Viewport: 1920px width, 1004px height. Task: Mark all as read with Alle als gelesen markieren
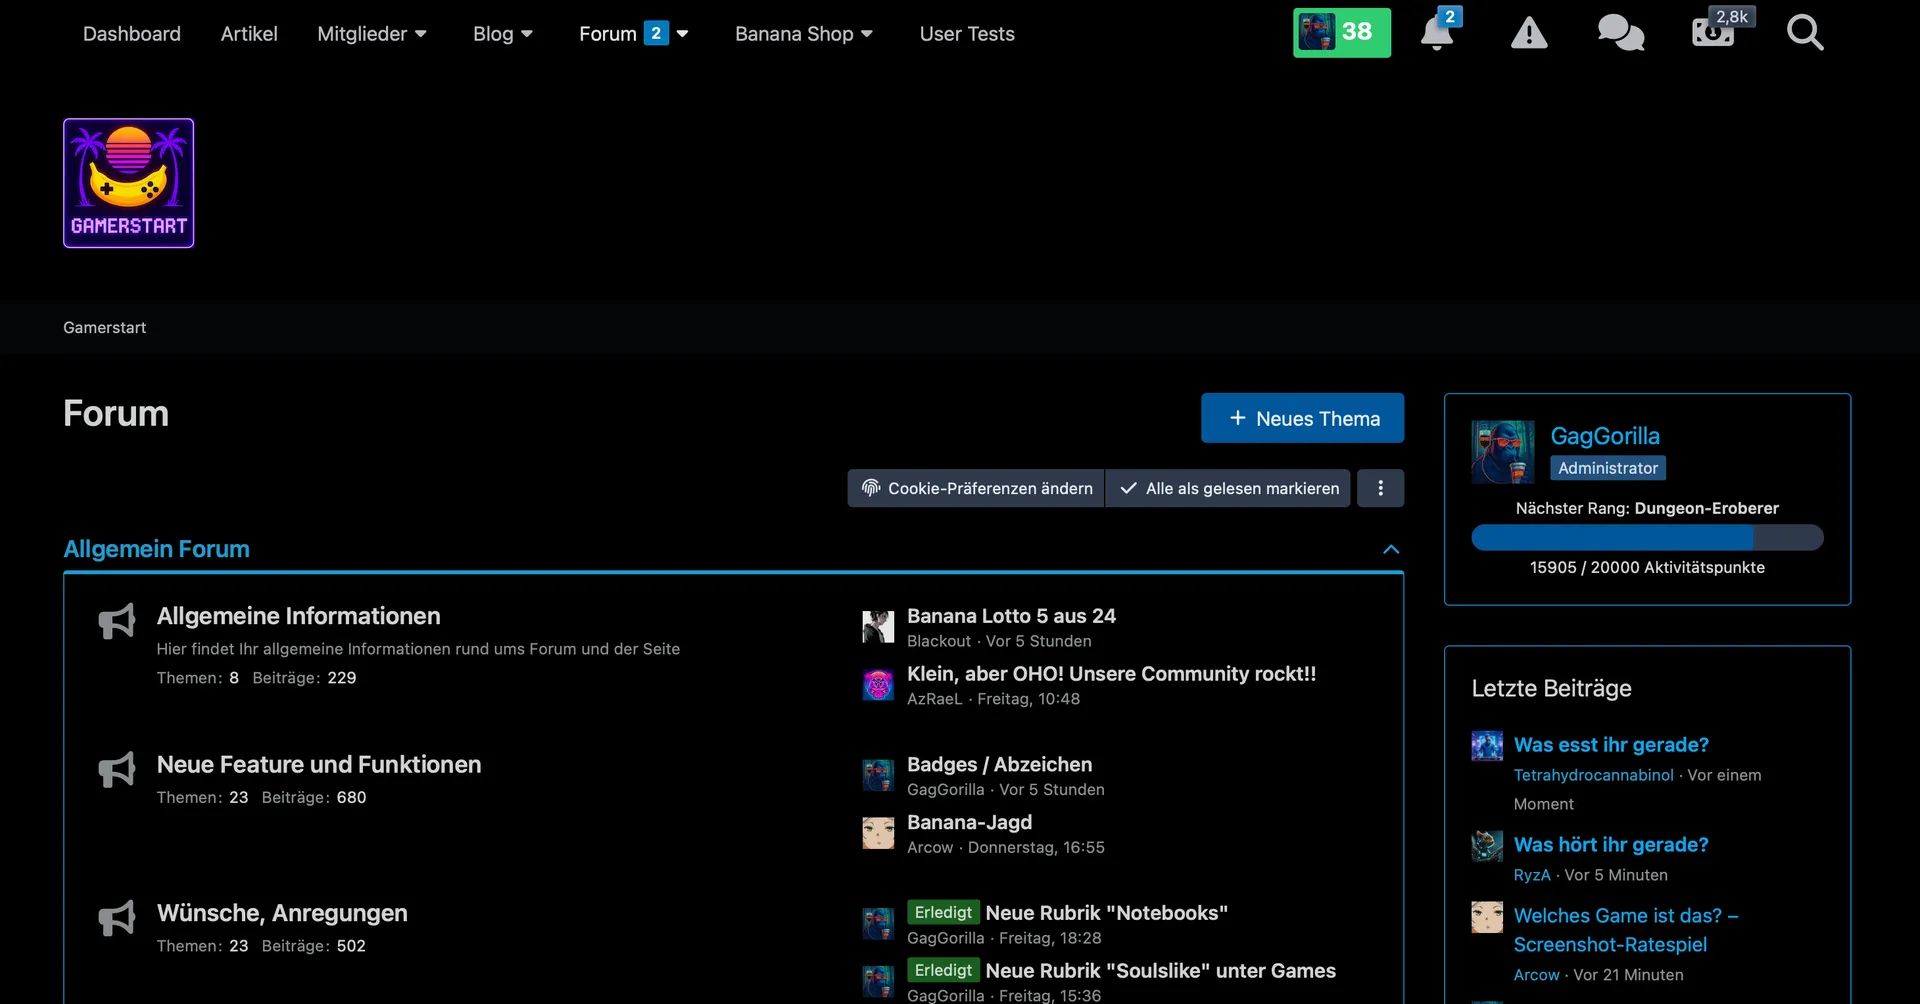point(1228,488)
